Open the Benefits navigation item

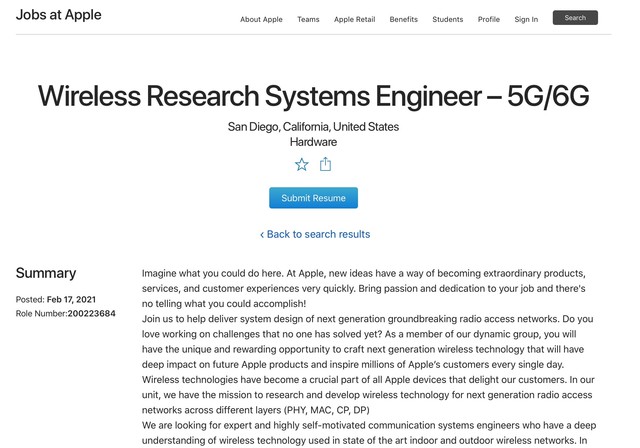coord(403,19)
